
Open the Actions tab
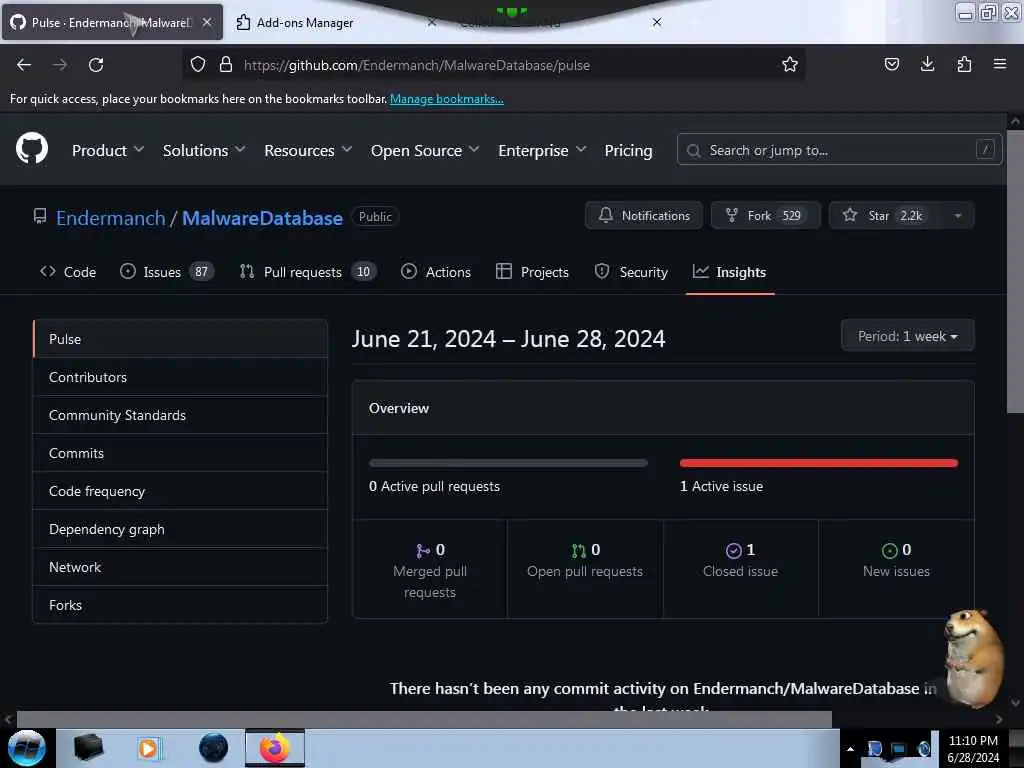pyautogui.click(x=436, y=272)
